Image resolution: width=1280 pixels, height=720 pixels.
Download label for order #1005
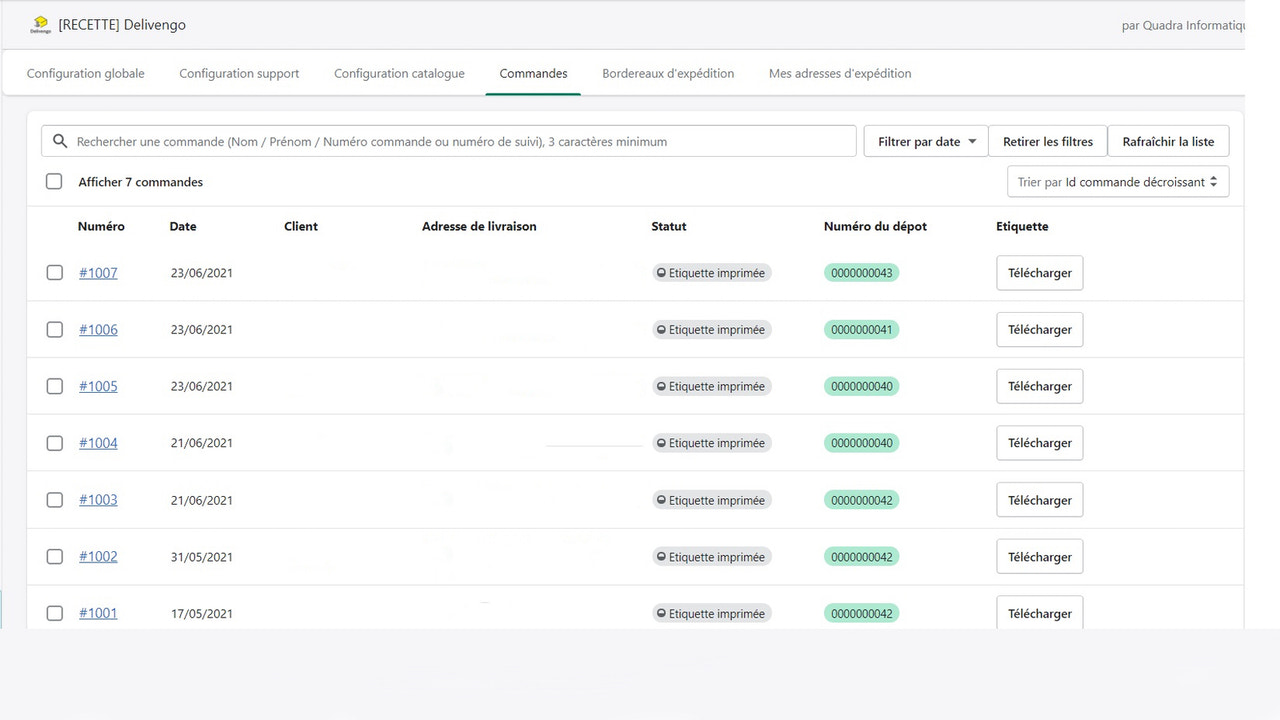(x=1040, y=386)
